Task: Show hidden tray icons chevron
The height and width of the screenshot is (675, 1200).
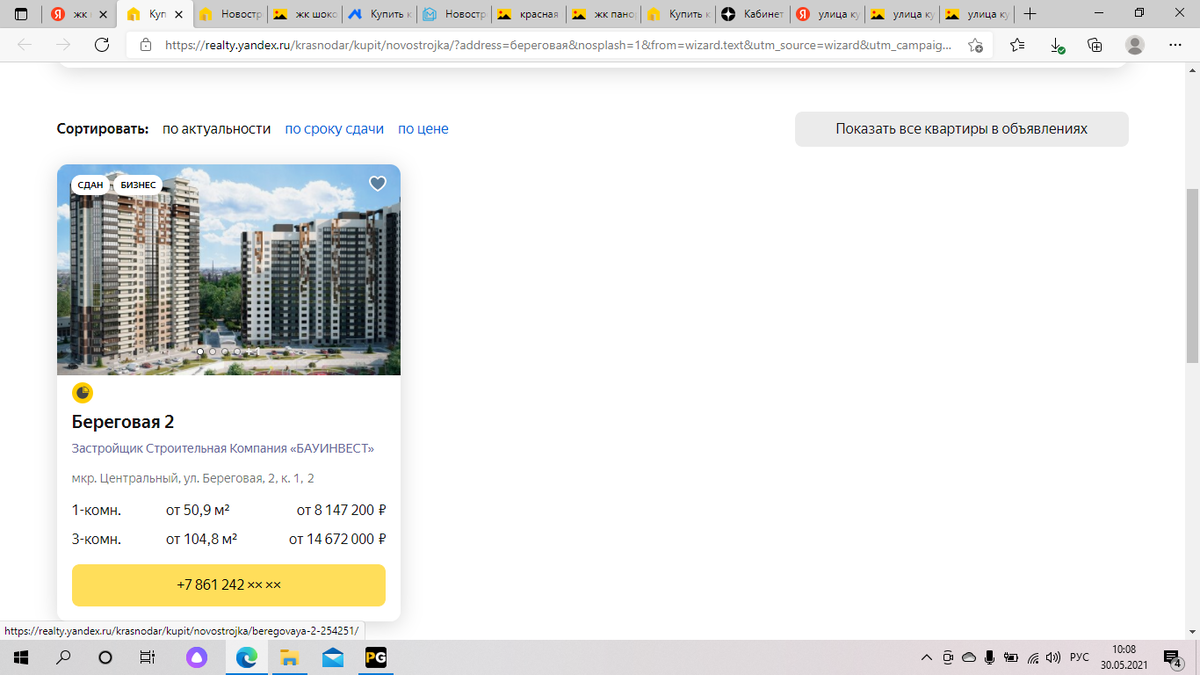Action: pos(927,658)
